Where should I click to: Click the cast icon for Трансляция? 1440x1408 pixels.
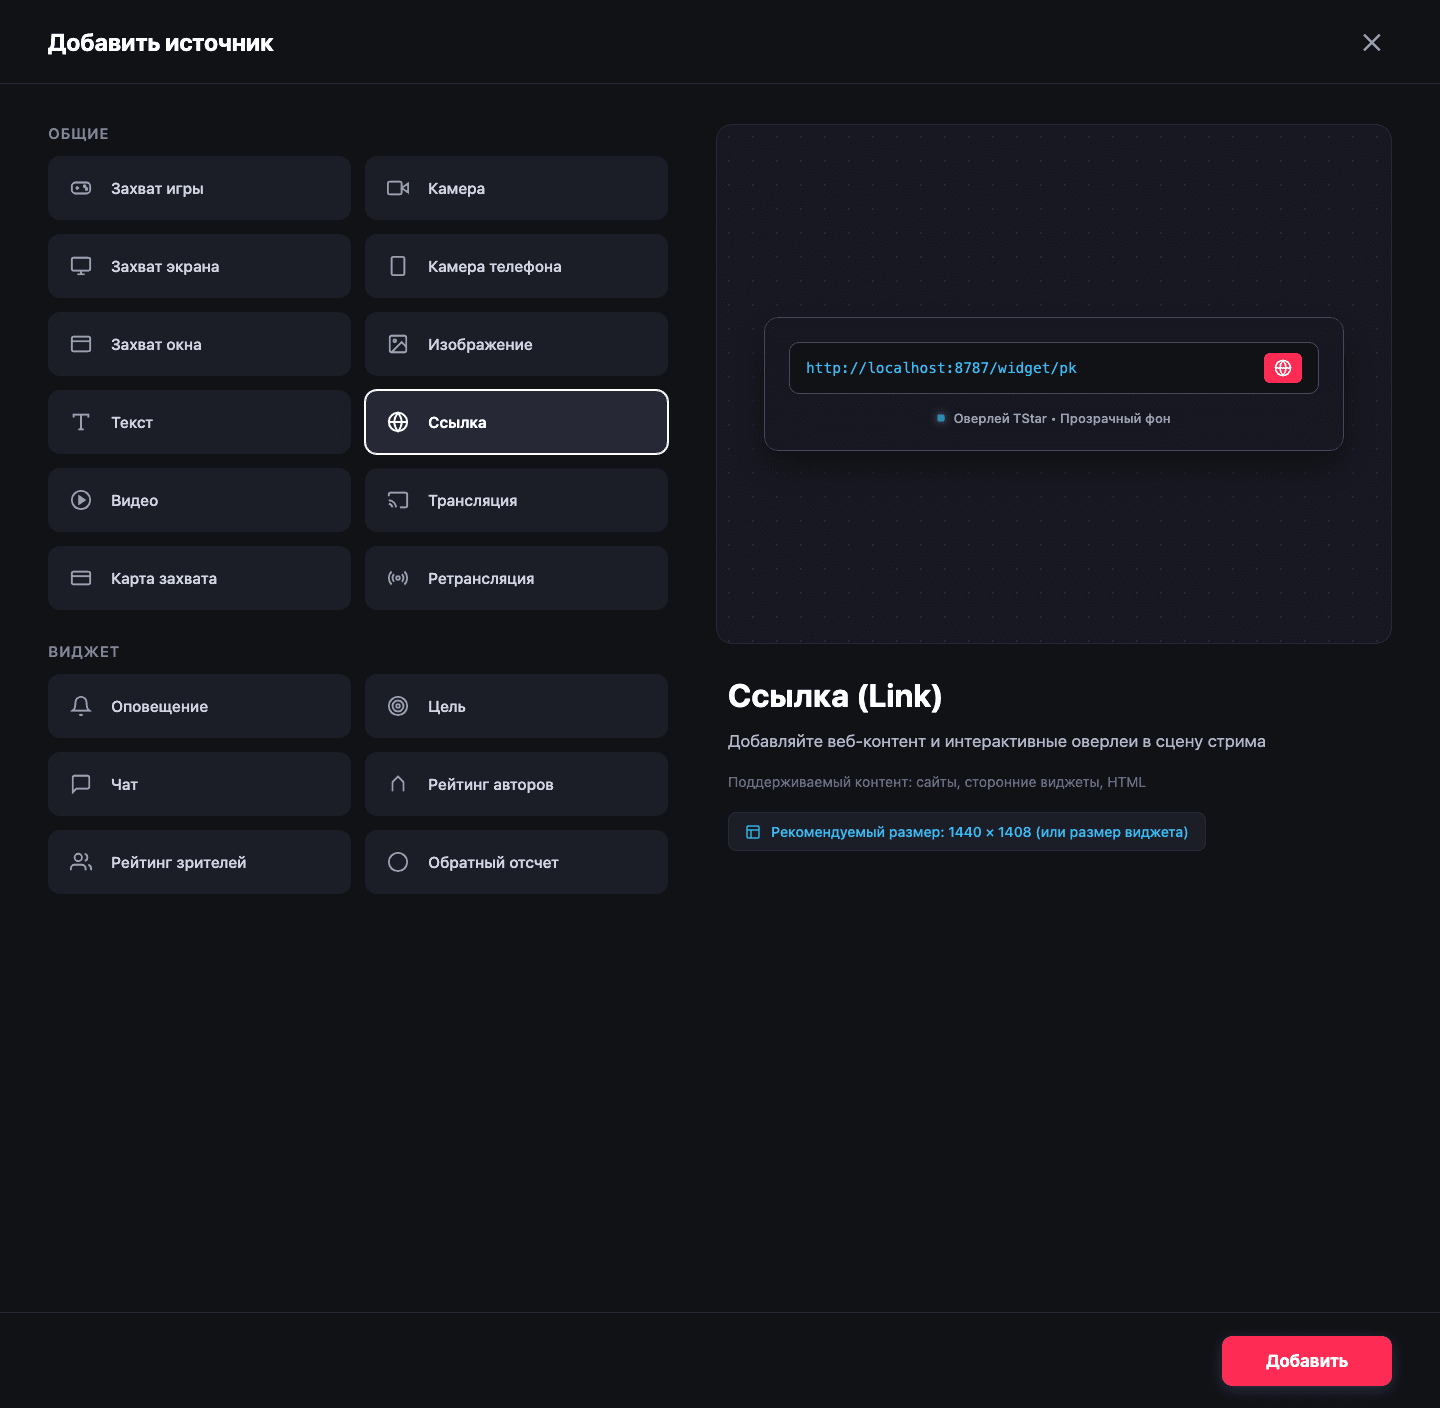[398, 500]
